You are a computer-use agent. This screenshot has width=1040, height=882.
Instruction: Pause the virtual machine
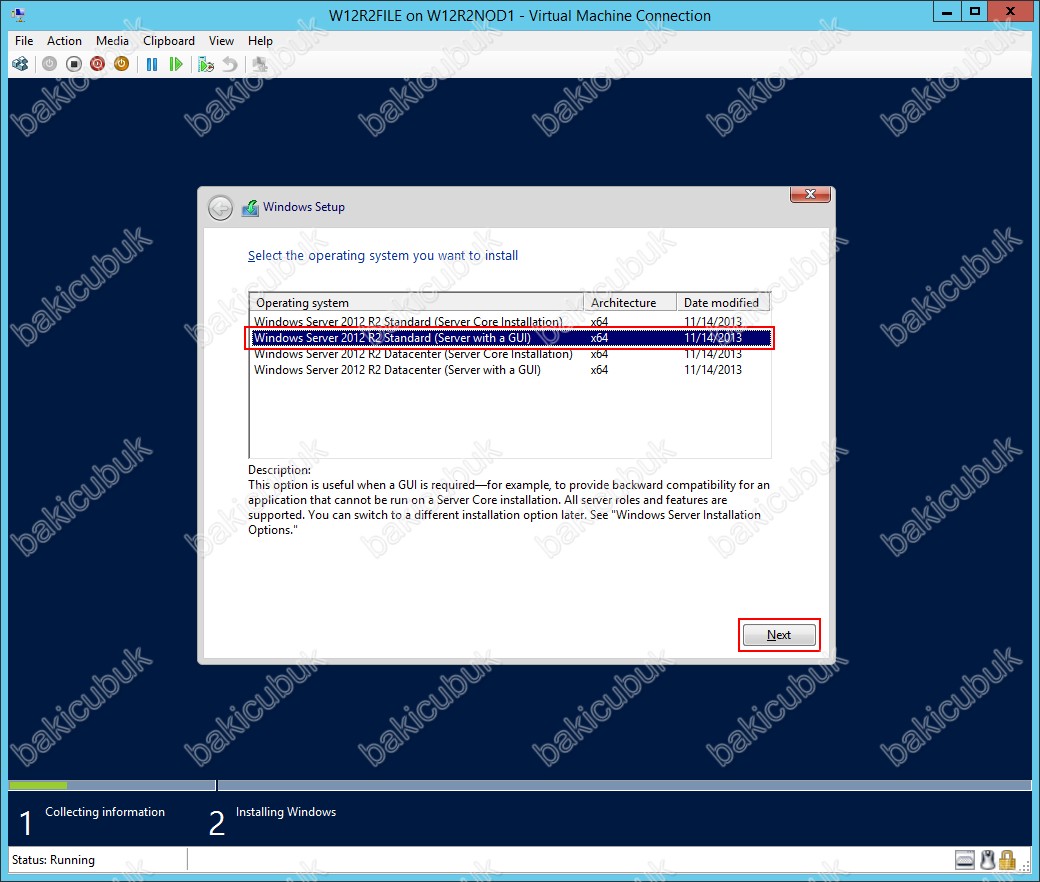pos(152,64)
